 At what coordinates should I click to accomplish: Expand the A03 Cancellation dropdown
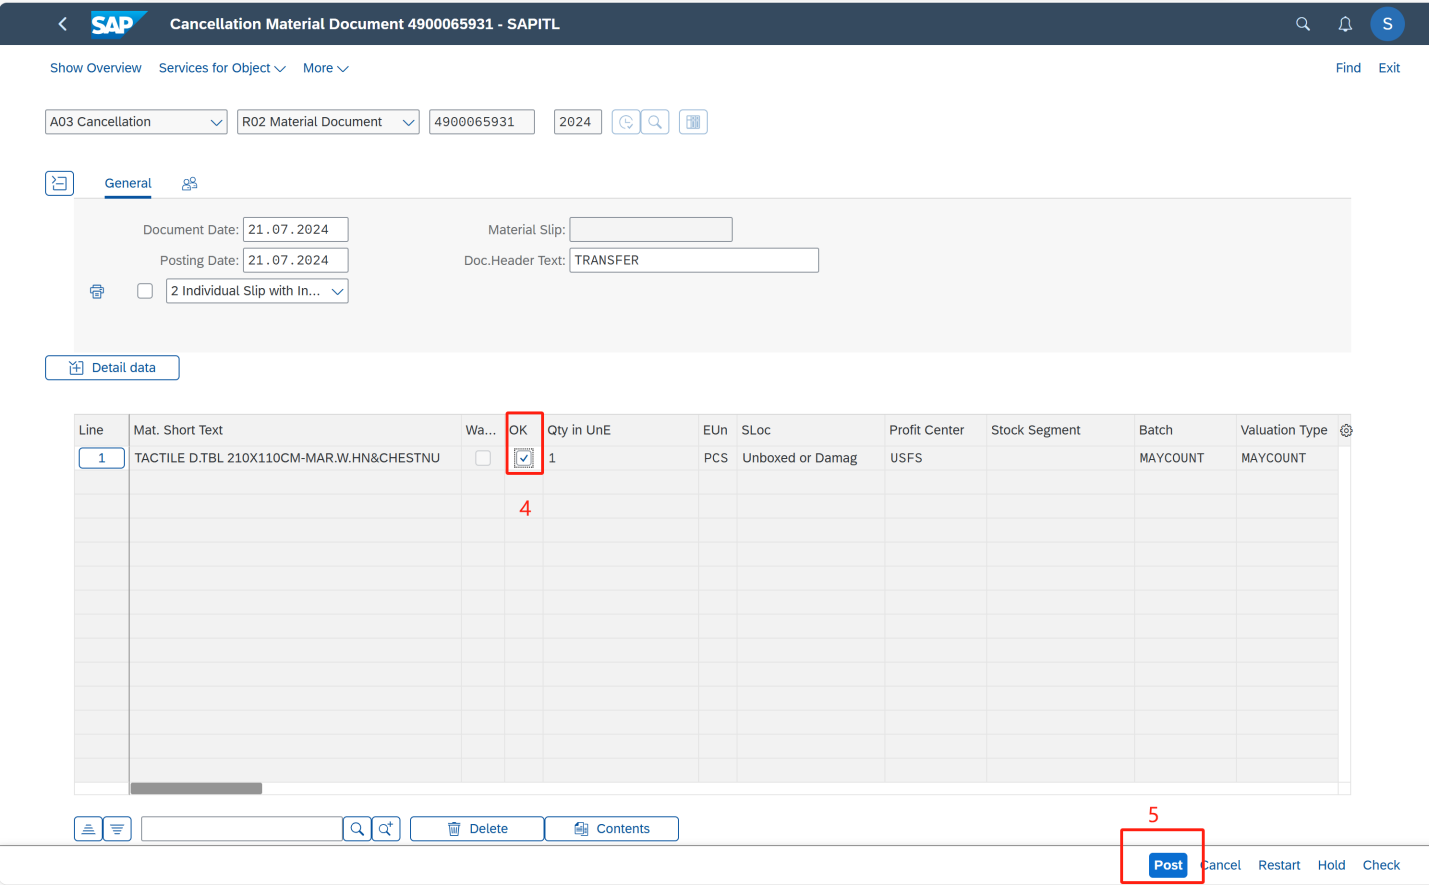coord(216,122)
